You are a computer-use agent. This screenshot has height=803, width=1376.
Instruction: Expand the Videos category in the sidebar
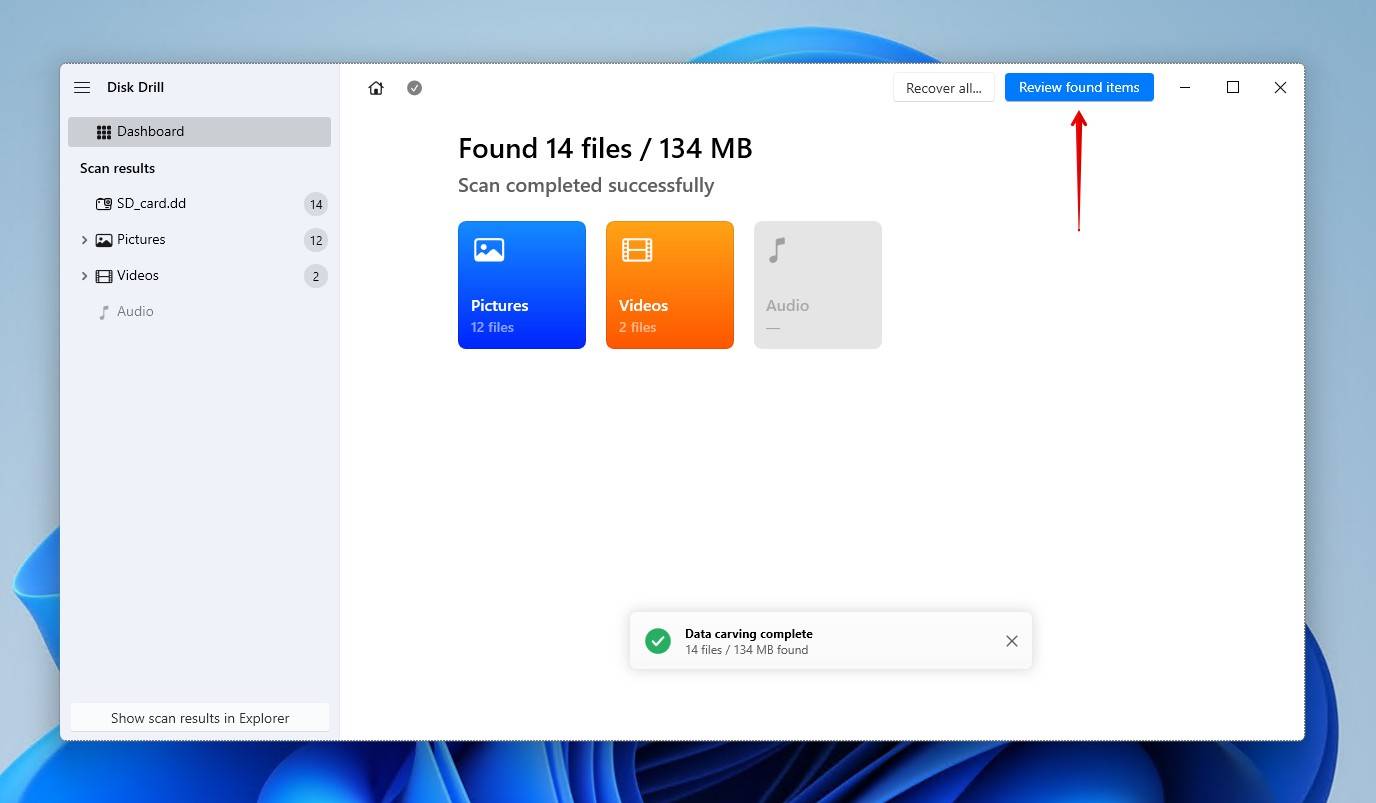(x=84, y=276)
